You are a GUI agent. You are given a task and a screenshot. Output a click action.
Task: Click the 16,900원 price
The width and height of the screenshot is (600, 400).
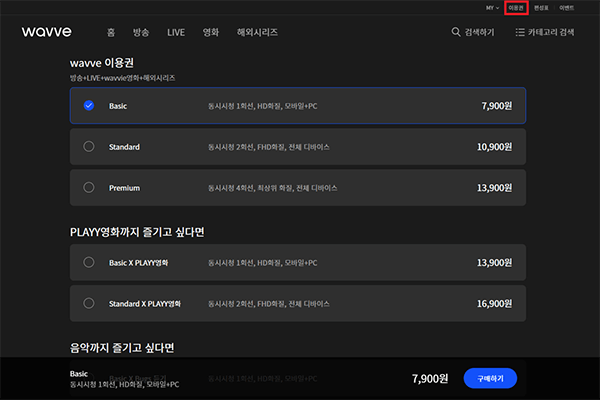click(x=494, y=304)
